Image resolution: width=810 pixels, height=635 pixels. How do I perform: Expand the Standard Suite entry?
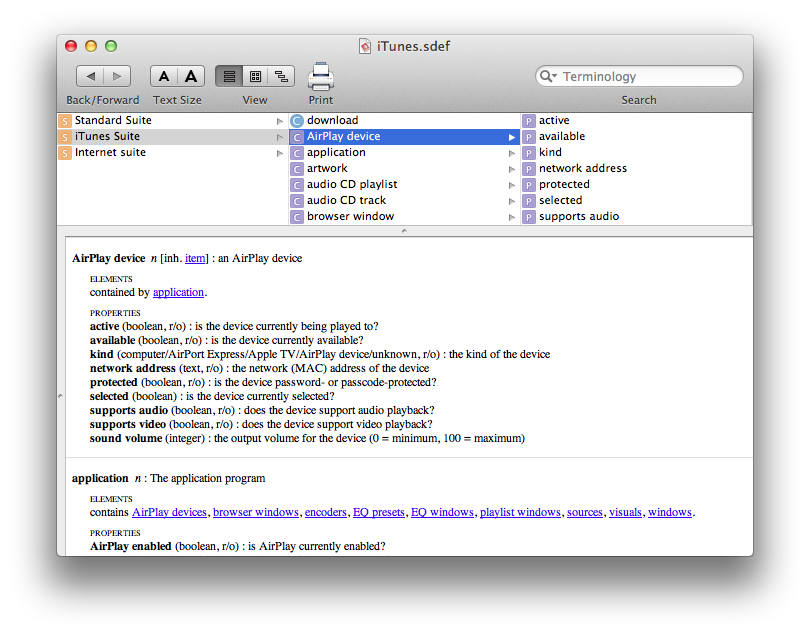[280, 120]
